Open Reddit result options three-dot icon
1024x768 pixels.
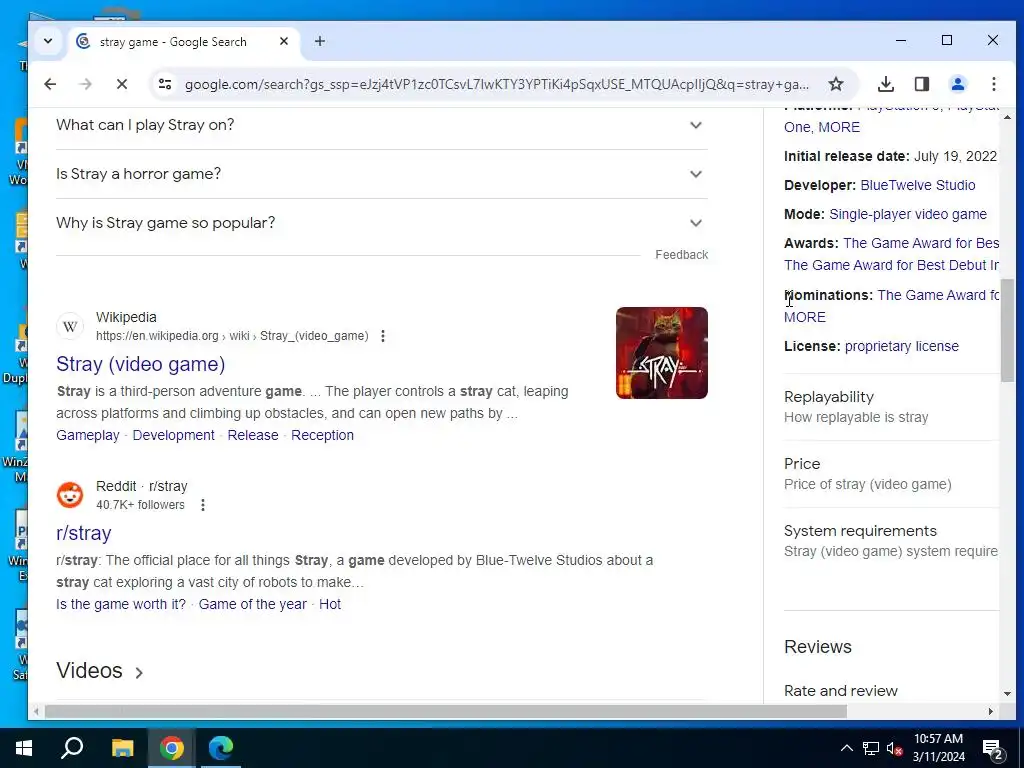pyautogui.click(x=203, y=505)
